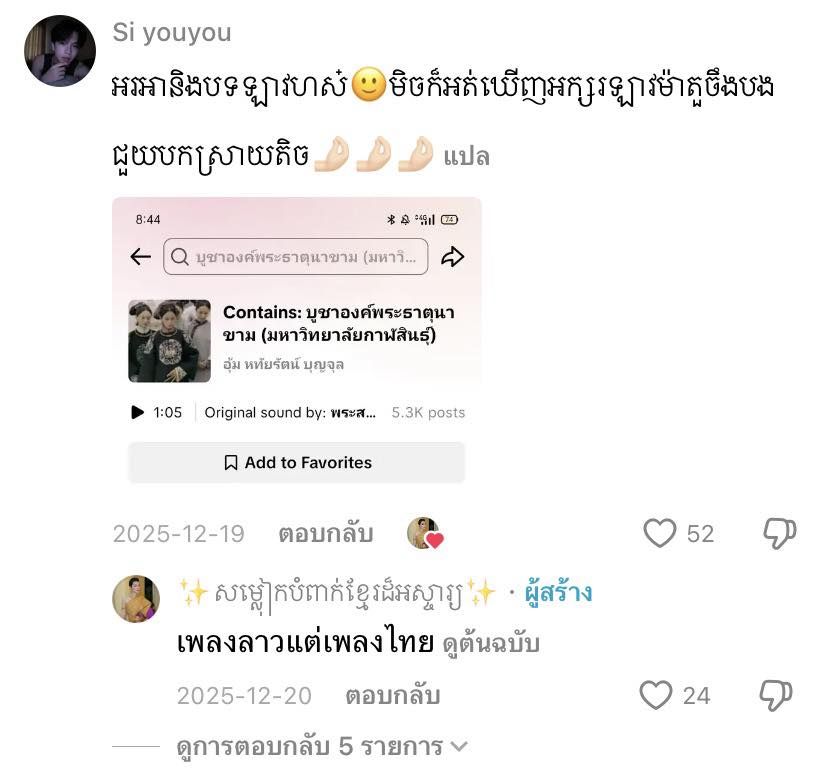This screenshot has height=784, width=828.
Task: Like the creator's reply showing 24
Action: pos(656,695)
